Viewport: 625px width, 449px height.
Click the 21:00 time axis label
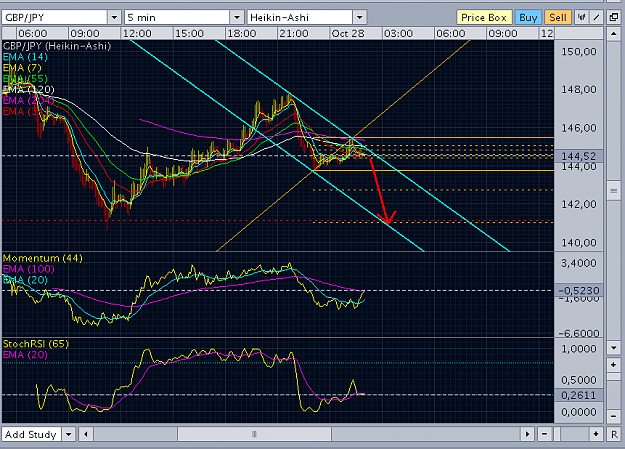(x=294, y=33)
